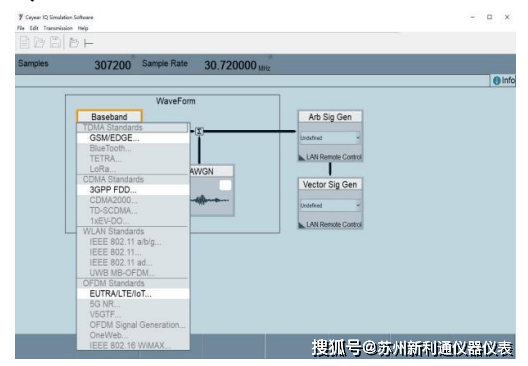
Task: Toggle the AWGN enable checkbox
Action: [225, 185]
